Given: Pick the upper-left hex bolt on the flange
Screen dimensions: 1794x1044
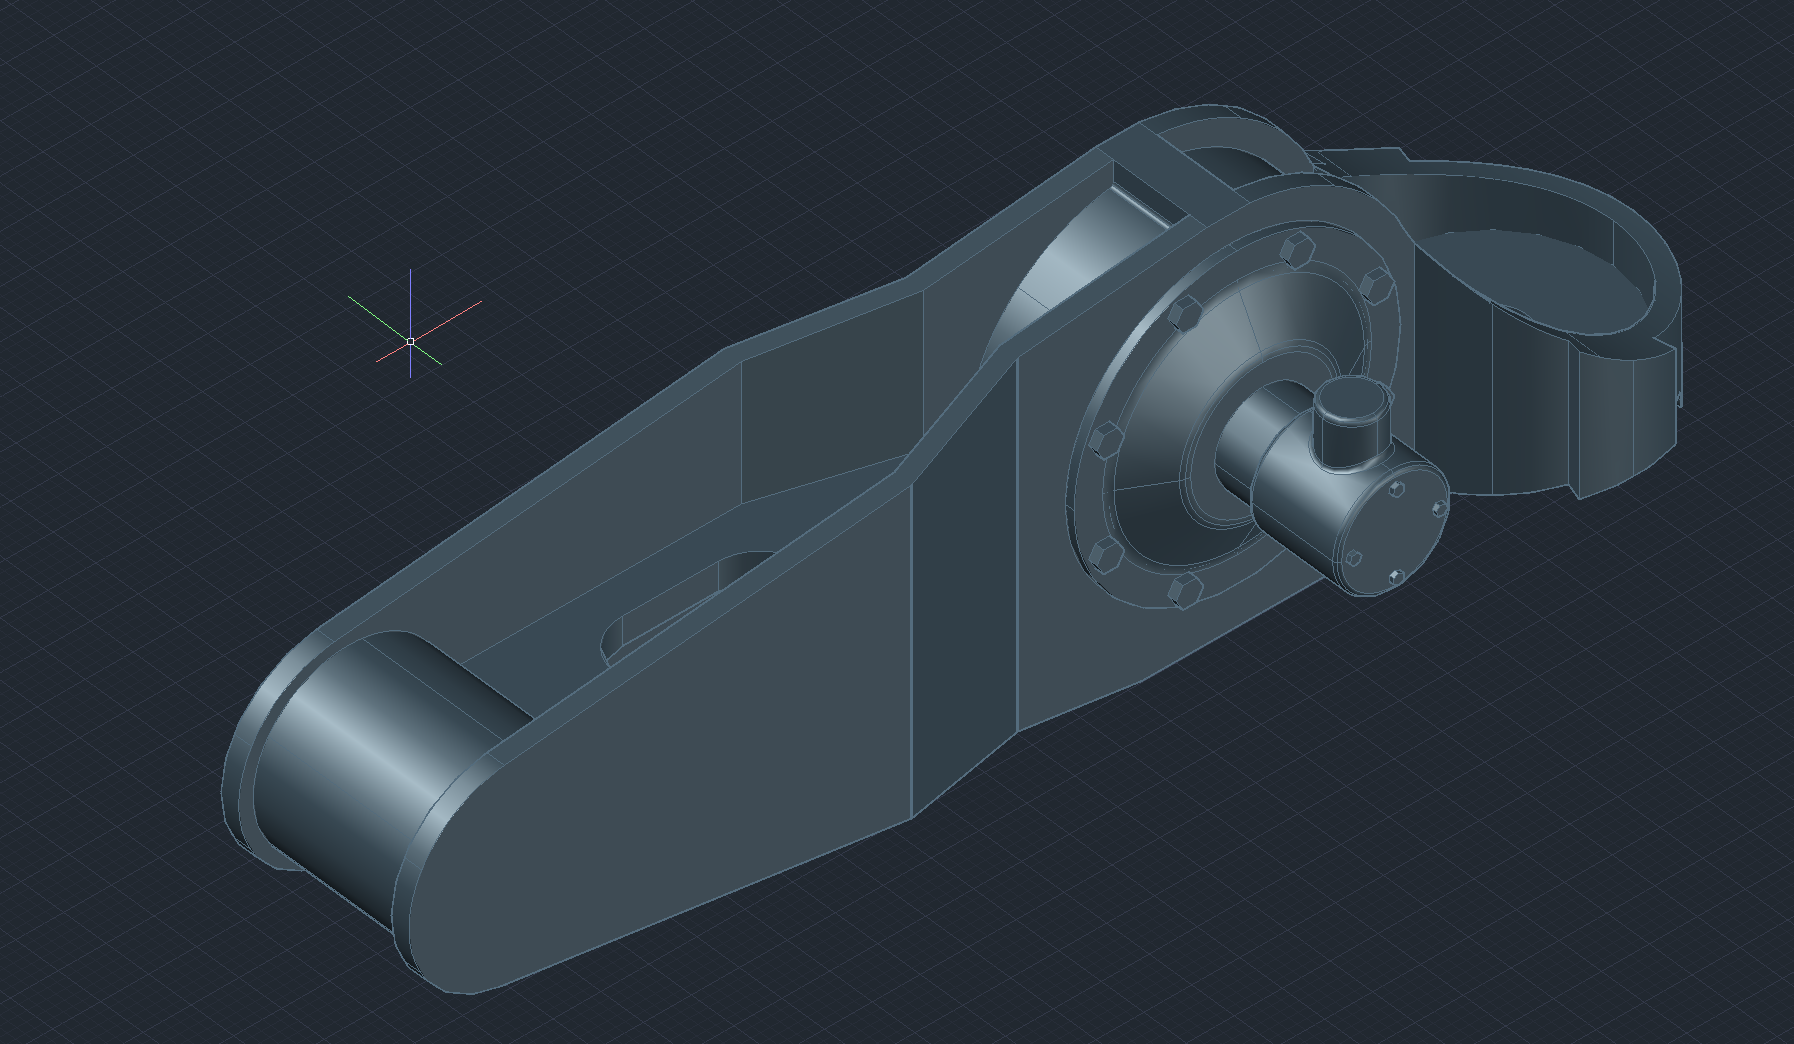Looking at the screenshot, I should pyautogui.click(x=1186, y=313).
